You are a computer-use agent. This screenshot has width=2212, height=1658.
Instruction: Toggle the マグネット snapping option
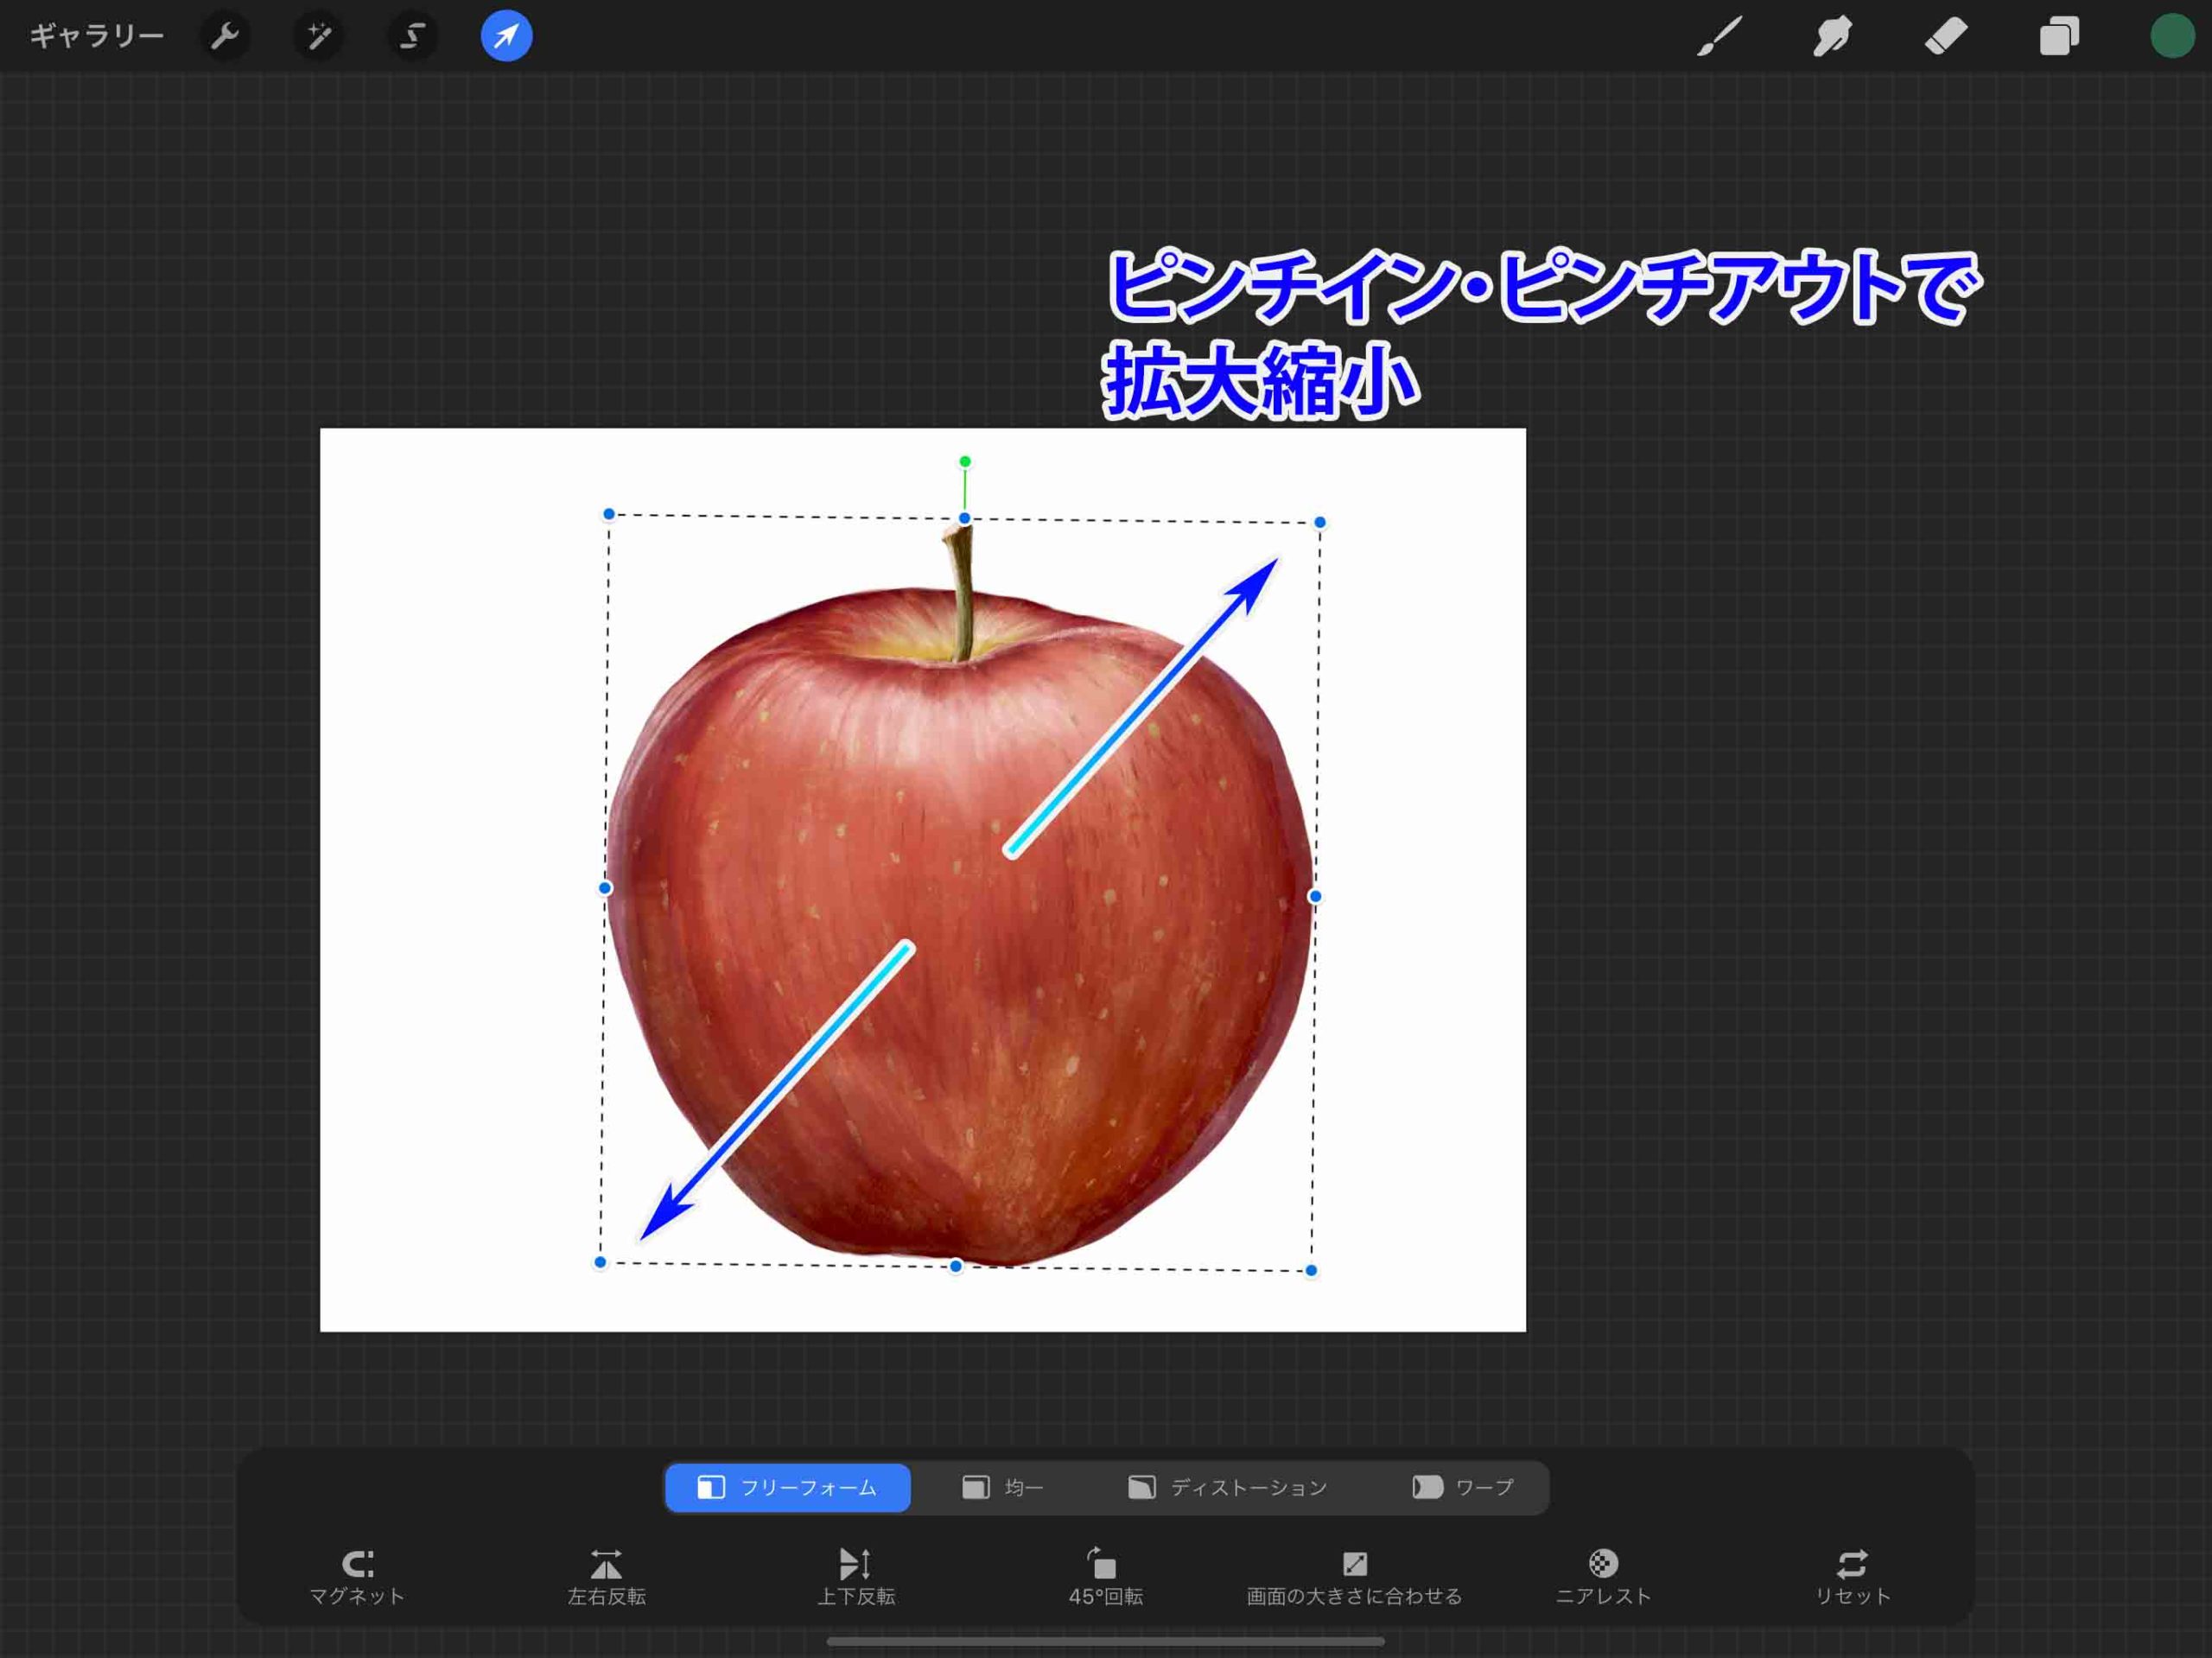(x=357, y=1575)
